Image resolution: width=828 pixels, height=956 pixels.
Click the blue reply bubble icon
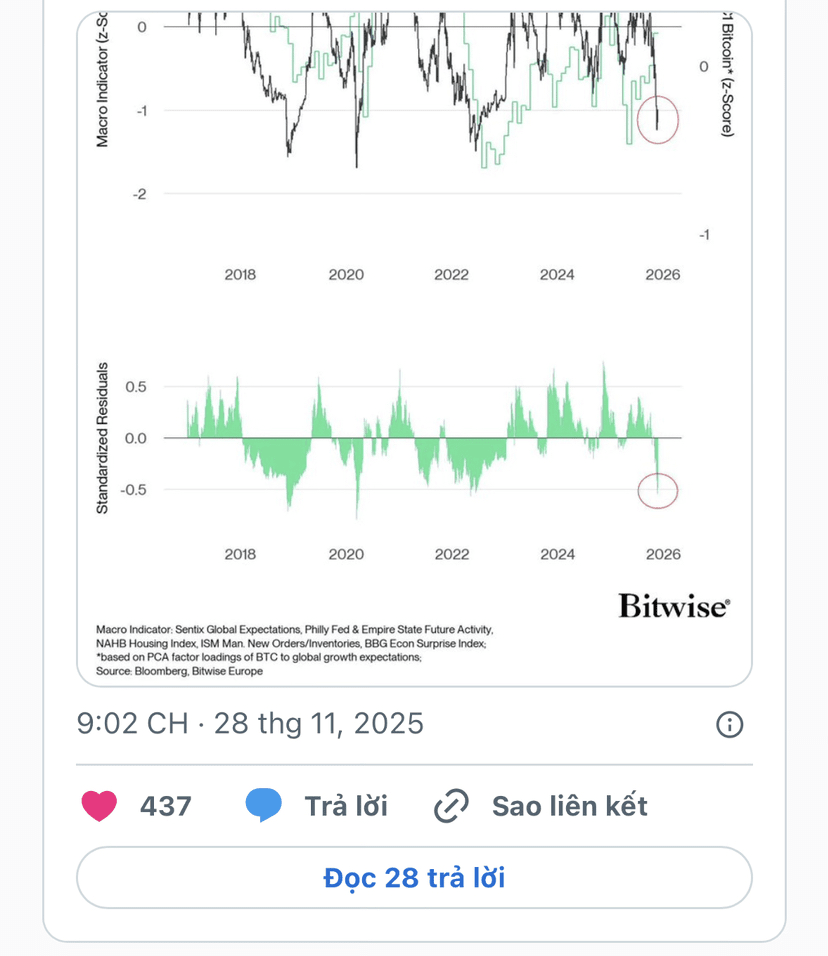click(263, 805)
